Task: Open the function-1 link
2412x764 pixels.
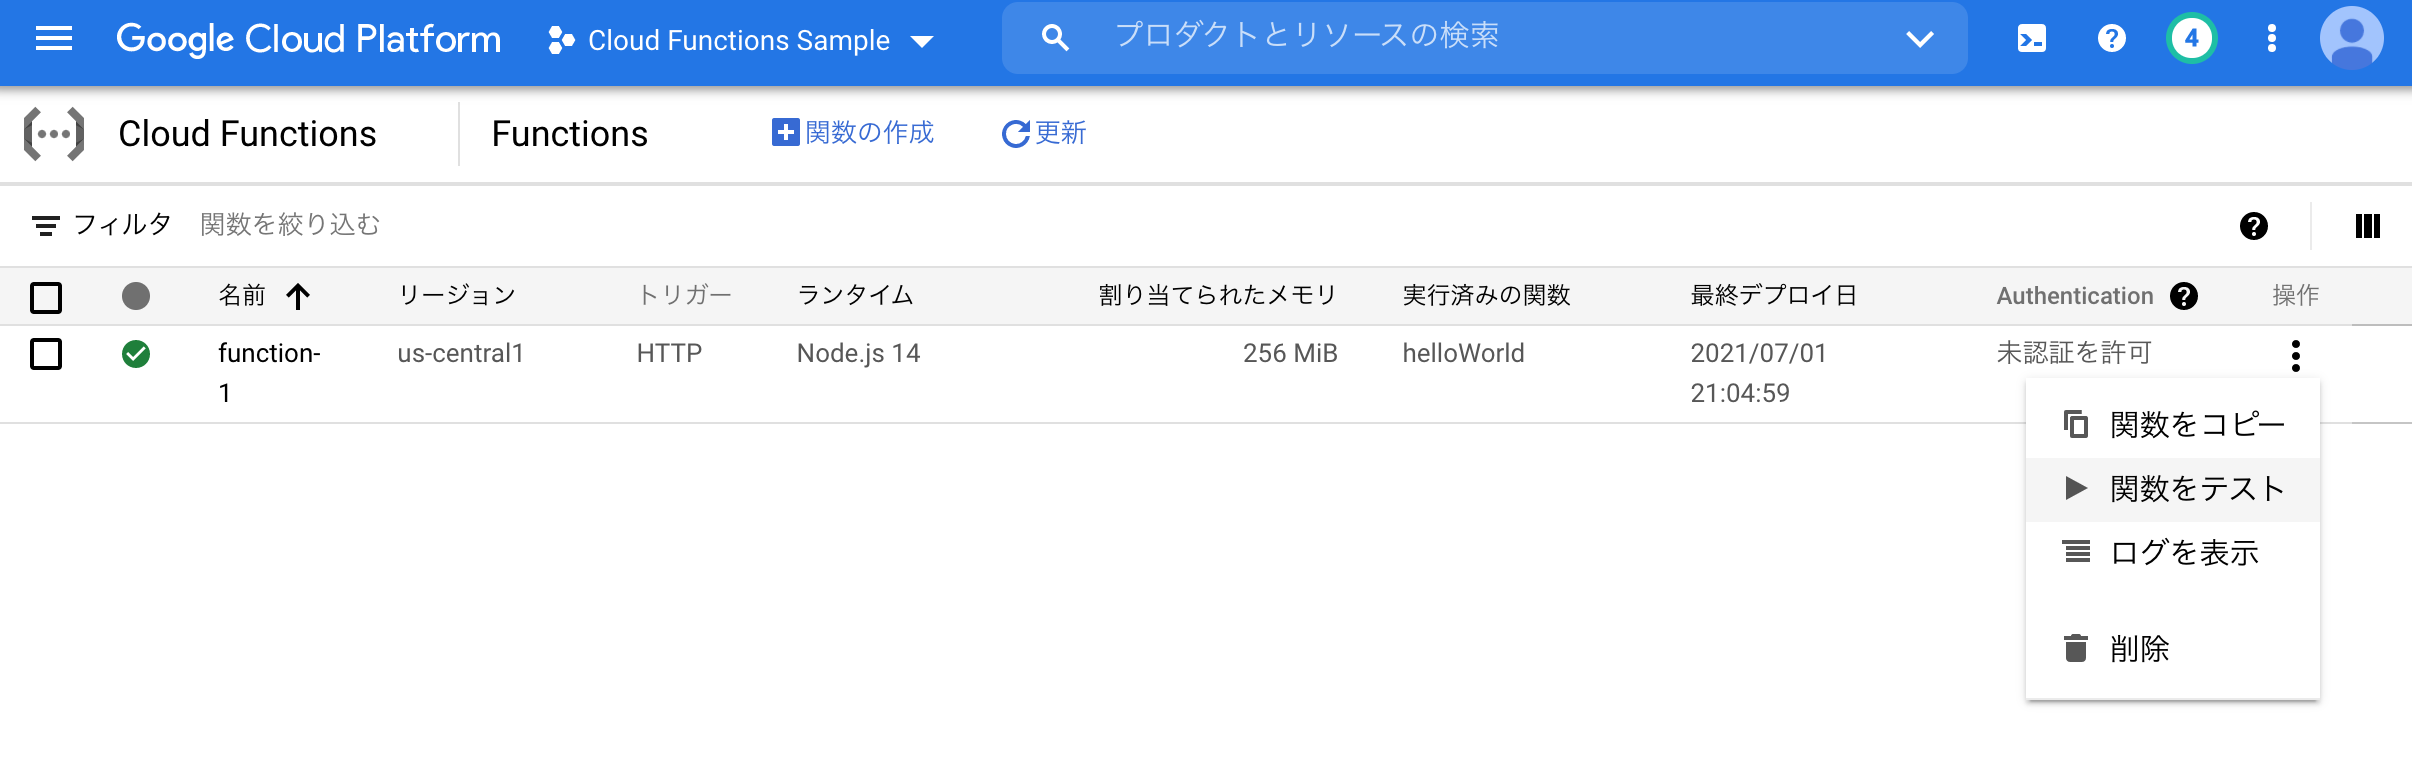Action: (269, 373)
